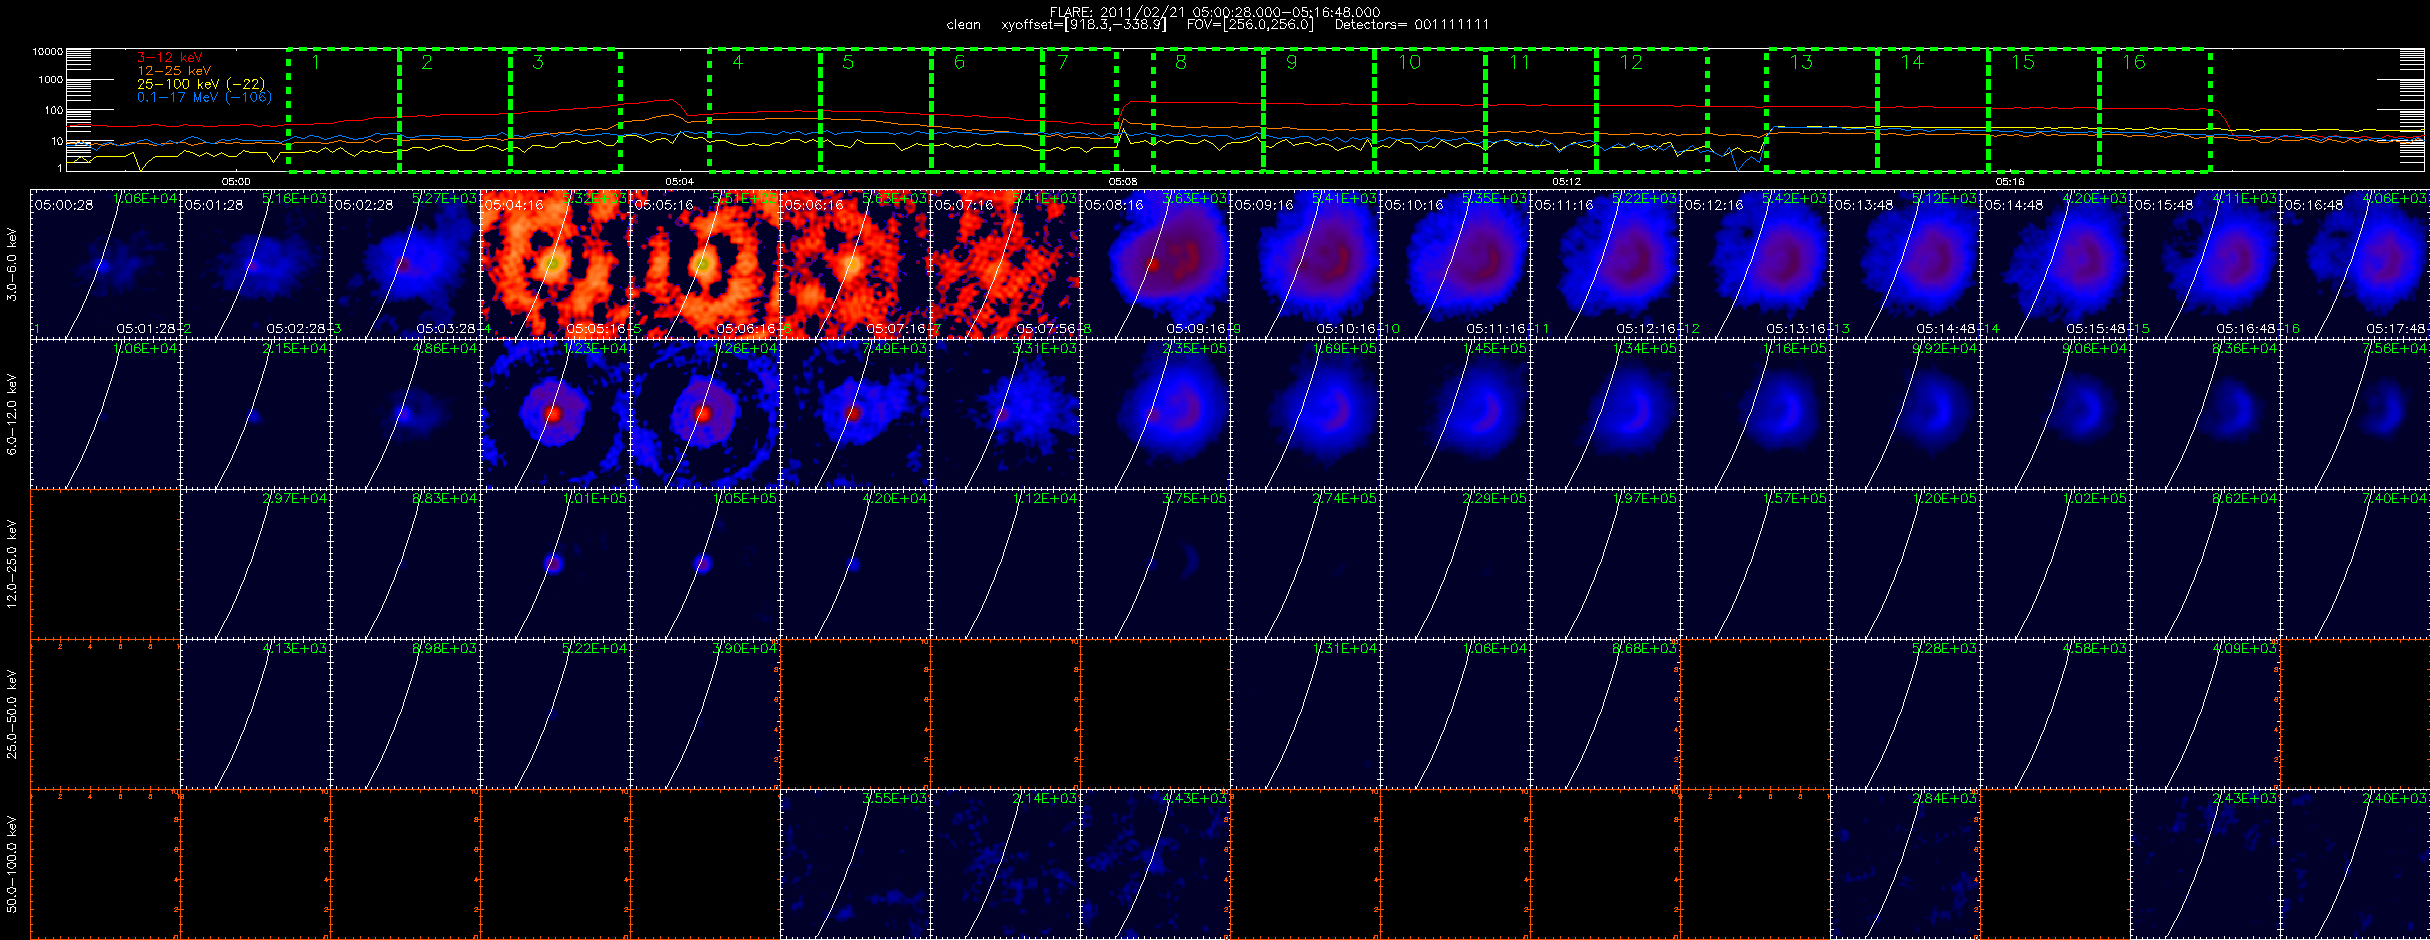The width and height of the screenshot is (2430, 940).
Task: Open the 3–6 keV image starting 05:04:16
Action: (x=556, y=264)
